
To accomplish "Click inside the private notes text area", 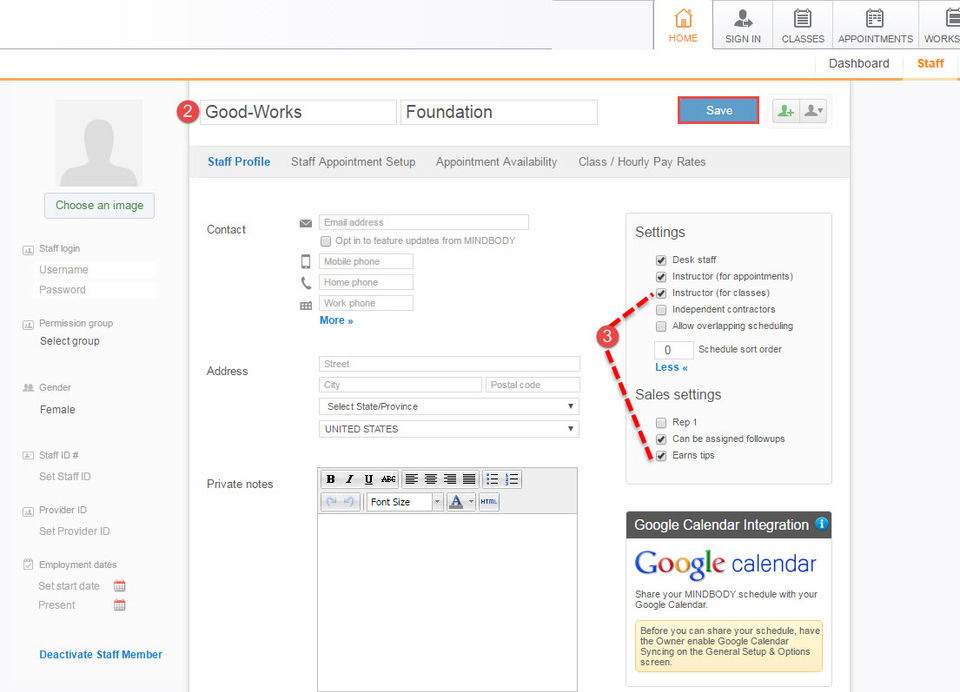I will point(447,603).
